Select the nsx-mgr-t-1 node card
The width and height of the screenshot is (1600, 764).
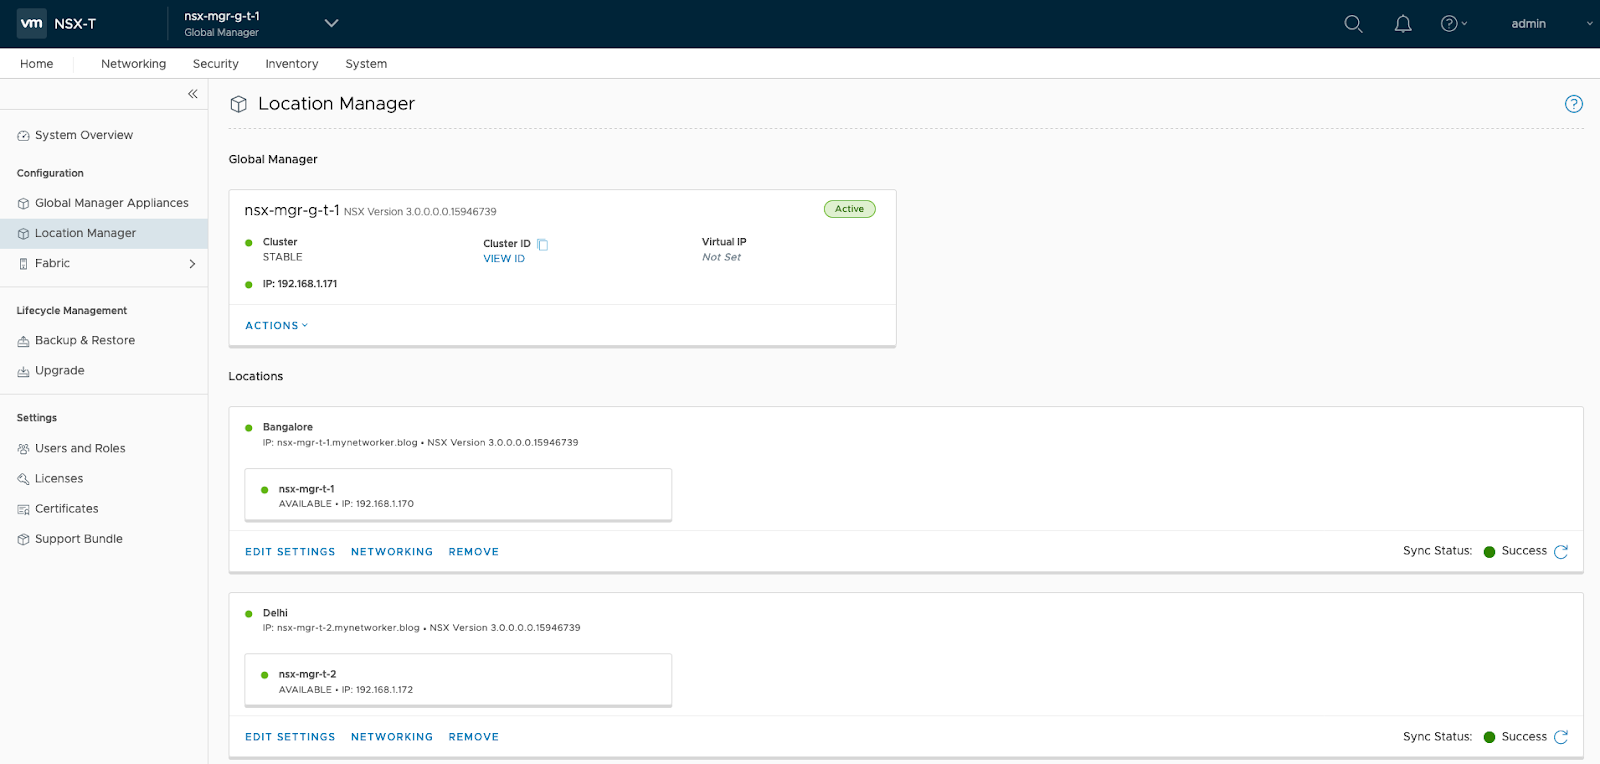pyautogui.click(x=457, y=495)
